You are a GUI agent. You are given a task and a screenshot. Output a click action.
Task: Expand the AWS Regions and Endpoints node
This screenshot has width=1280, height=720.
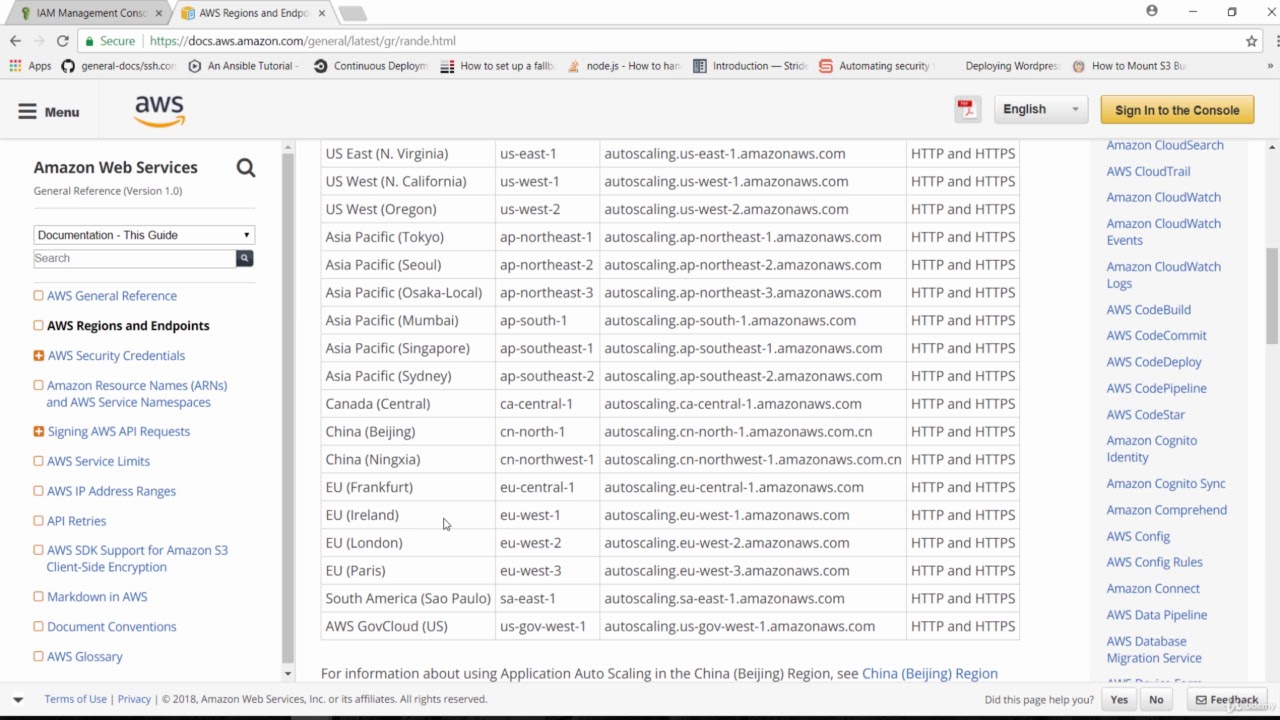click(38, 325)
